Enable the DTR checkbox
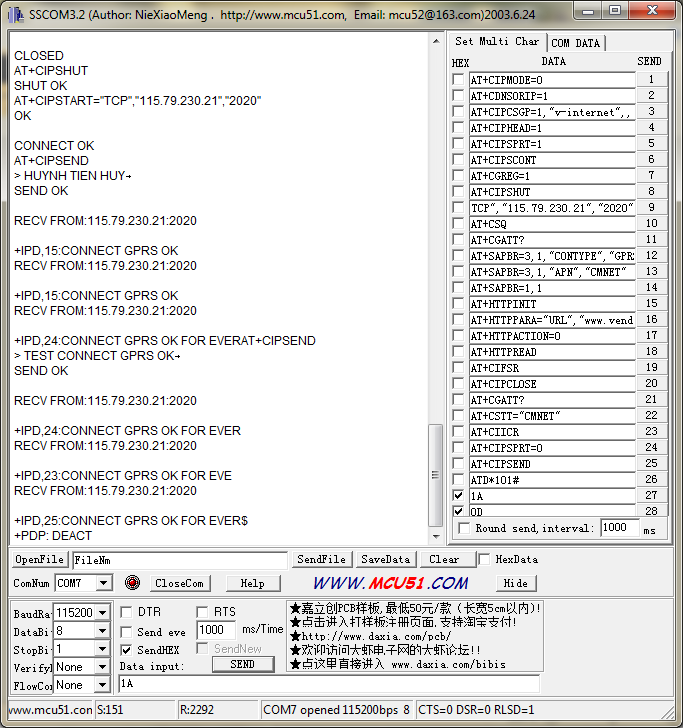This screenshot has width=683, height=728. click(x=126, y=612)
